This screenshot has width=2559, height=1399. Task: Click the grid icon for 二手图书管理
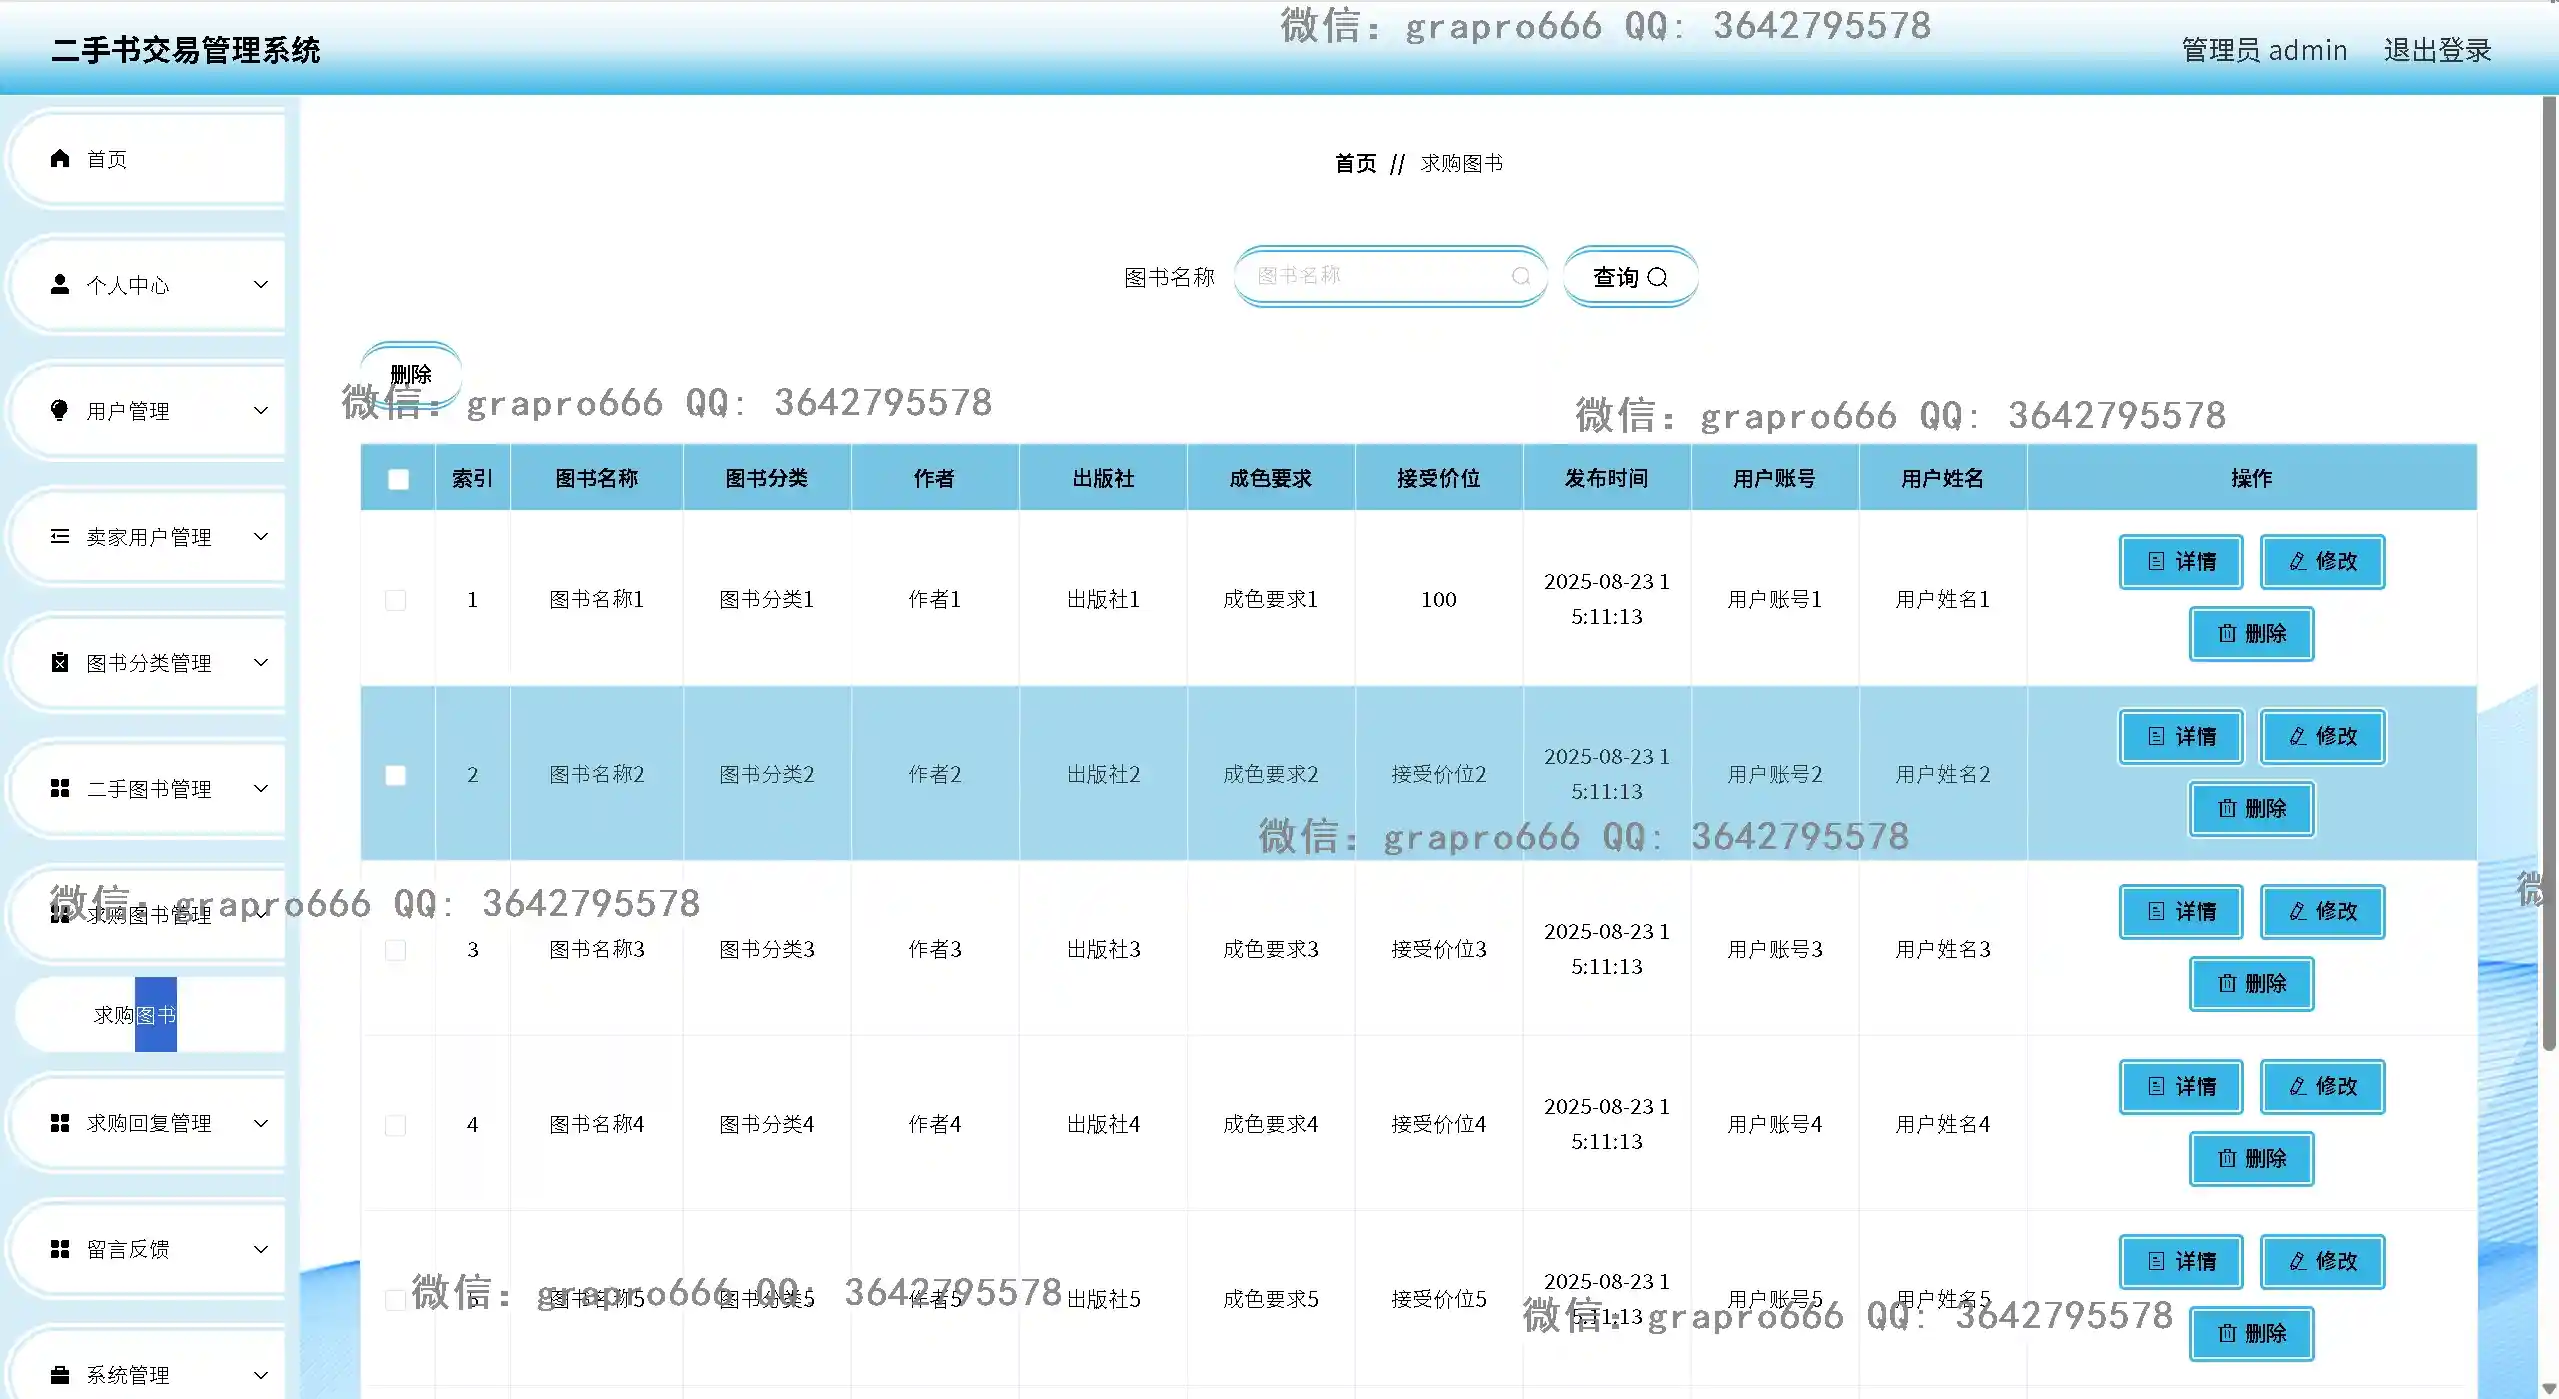[x=60, y=788]
